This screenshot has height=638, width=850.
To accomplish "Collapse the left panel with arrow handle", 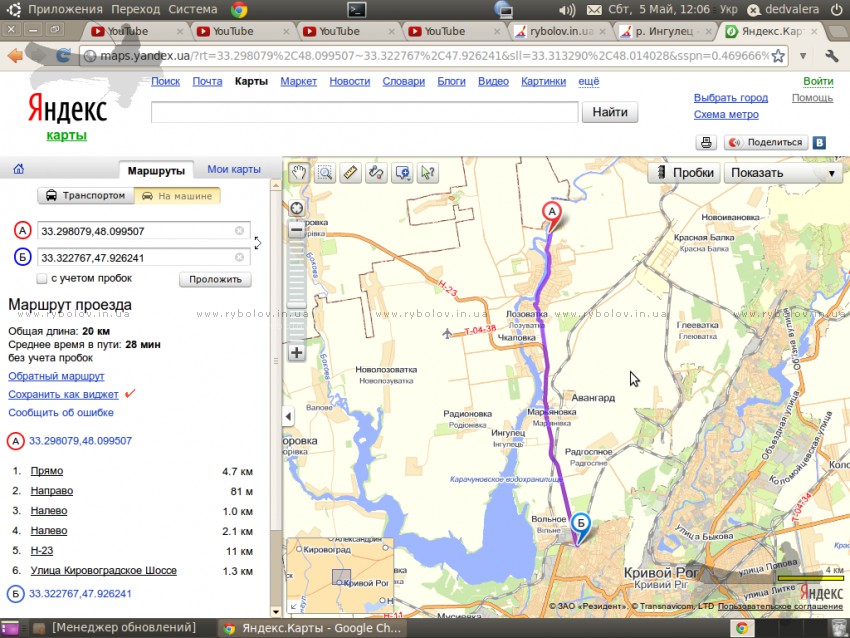I will point(289,416).
